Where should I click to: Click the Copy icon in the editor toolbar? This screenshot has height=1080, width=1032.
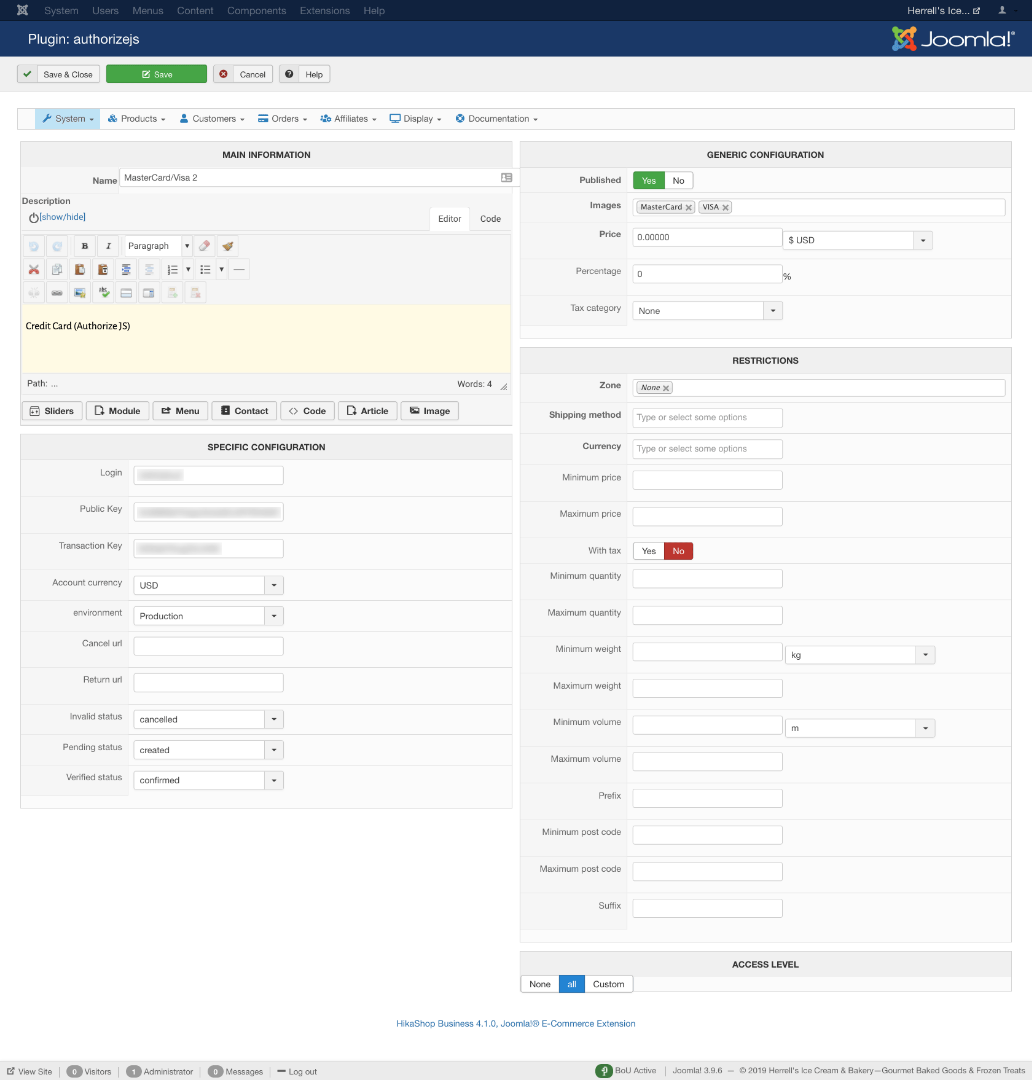[57, 269]
